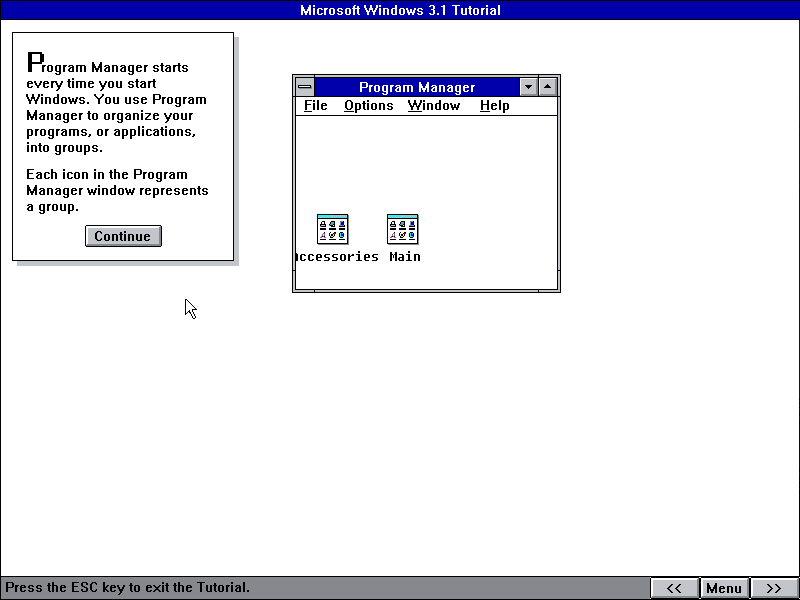Open the Window menu
This screenshot has width=800, height=600.
[x=434, y=106]
